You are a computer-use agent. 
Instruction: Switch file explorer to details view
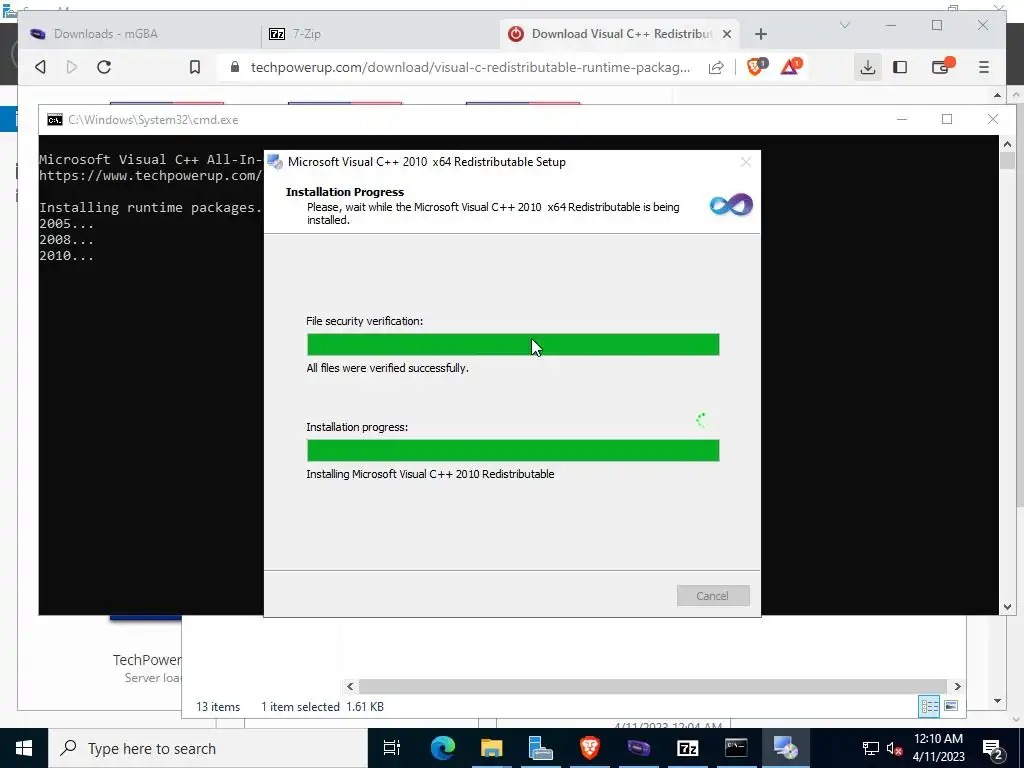tap(929, 706)
